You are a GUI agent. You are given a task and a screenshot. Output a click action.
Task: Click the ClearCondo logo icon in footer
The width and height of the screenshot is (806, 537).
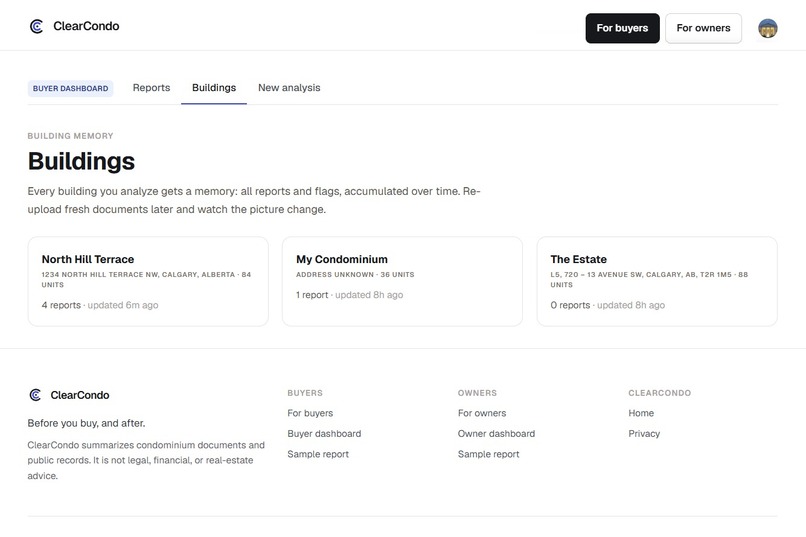35,395
